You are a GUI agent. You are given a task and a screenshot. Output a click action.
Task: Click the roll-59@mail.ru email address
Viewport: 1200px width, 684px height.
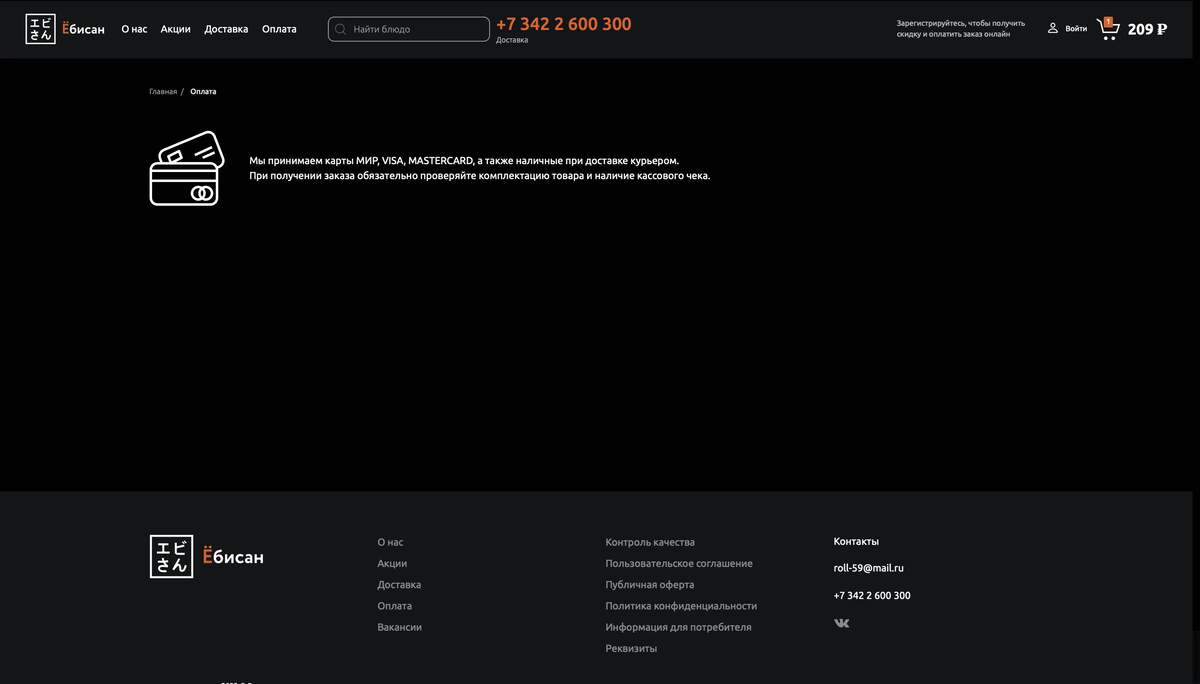868,568
